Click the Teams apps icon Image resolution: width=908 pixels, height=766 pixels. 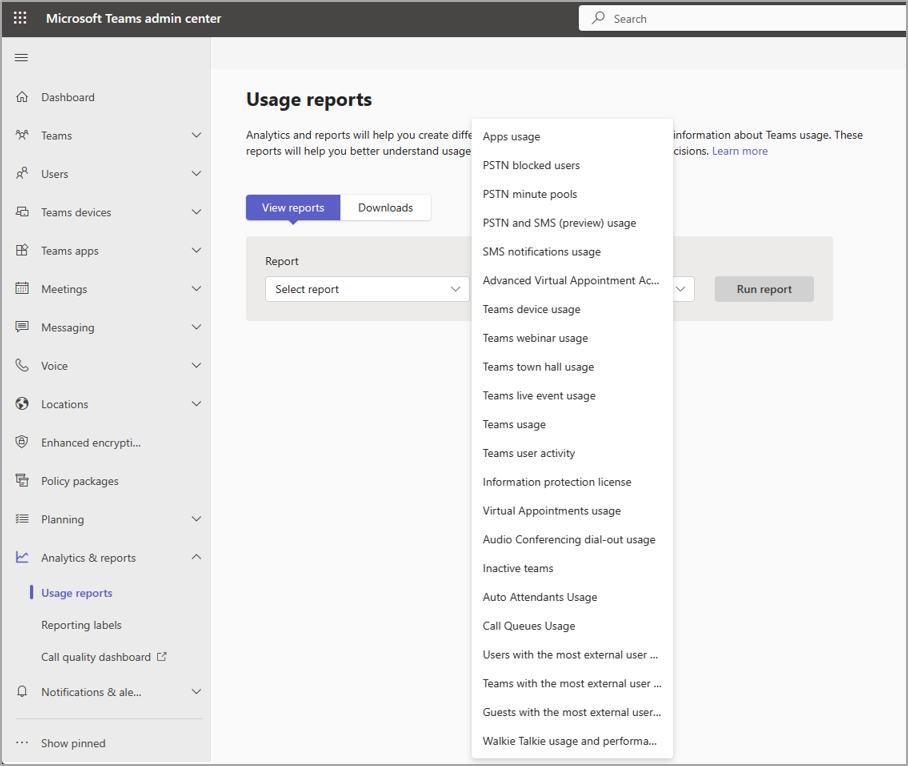(x=22, y=250)
